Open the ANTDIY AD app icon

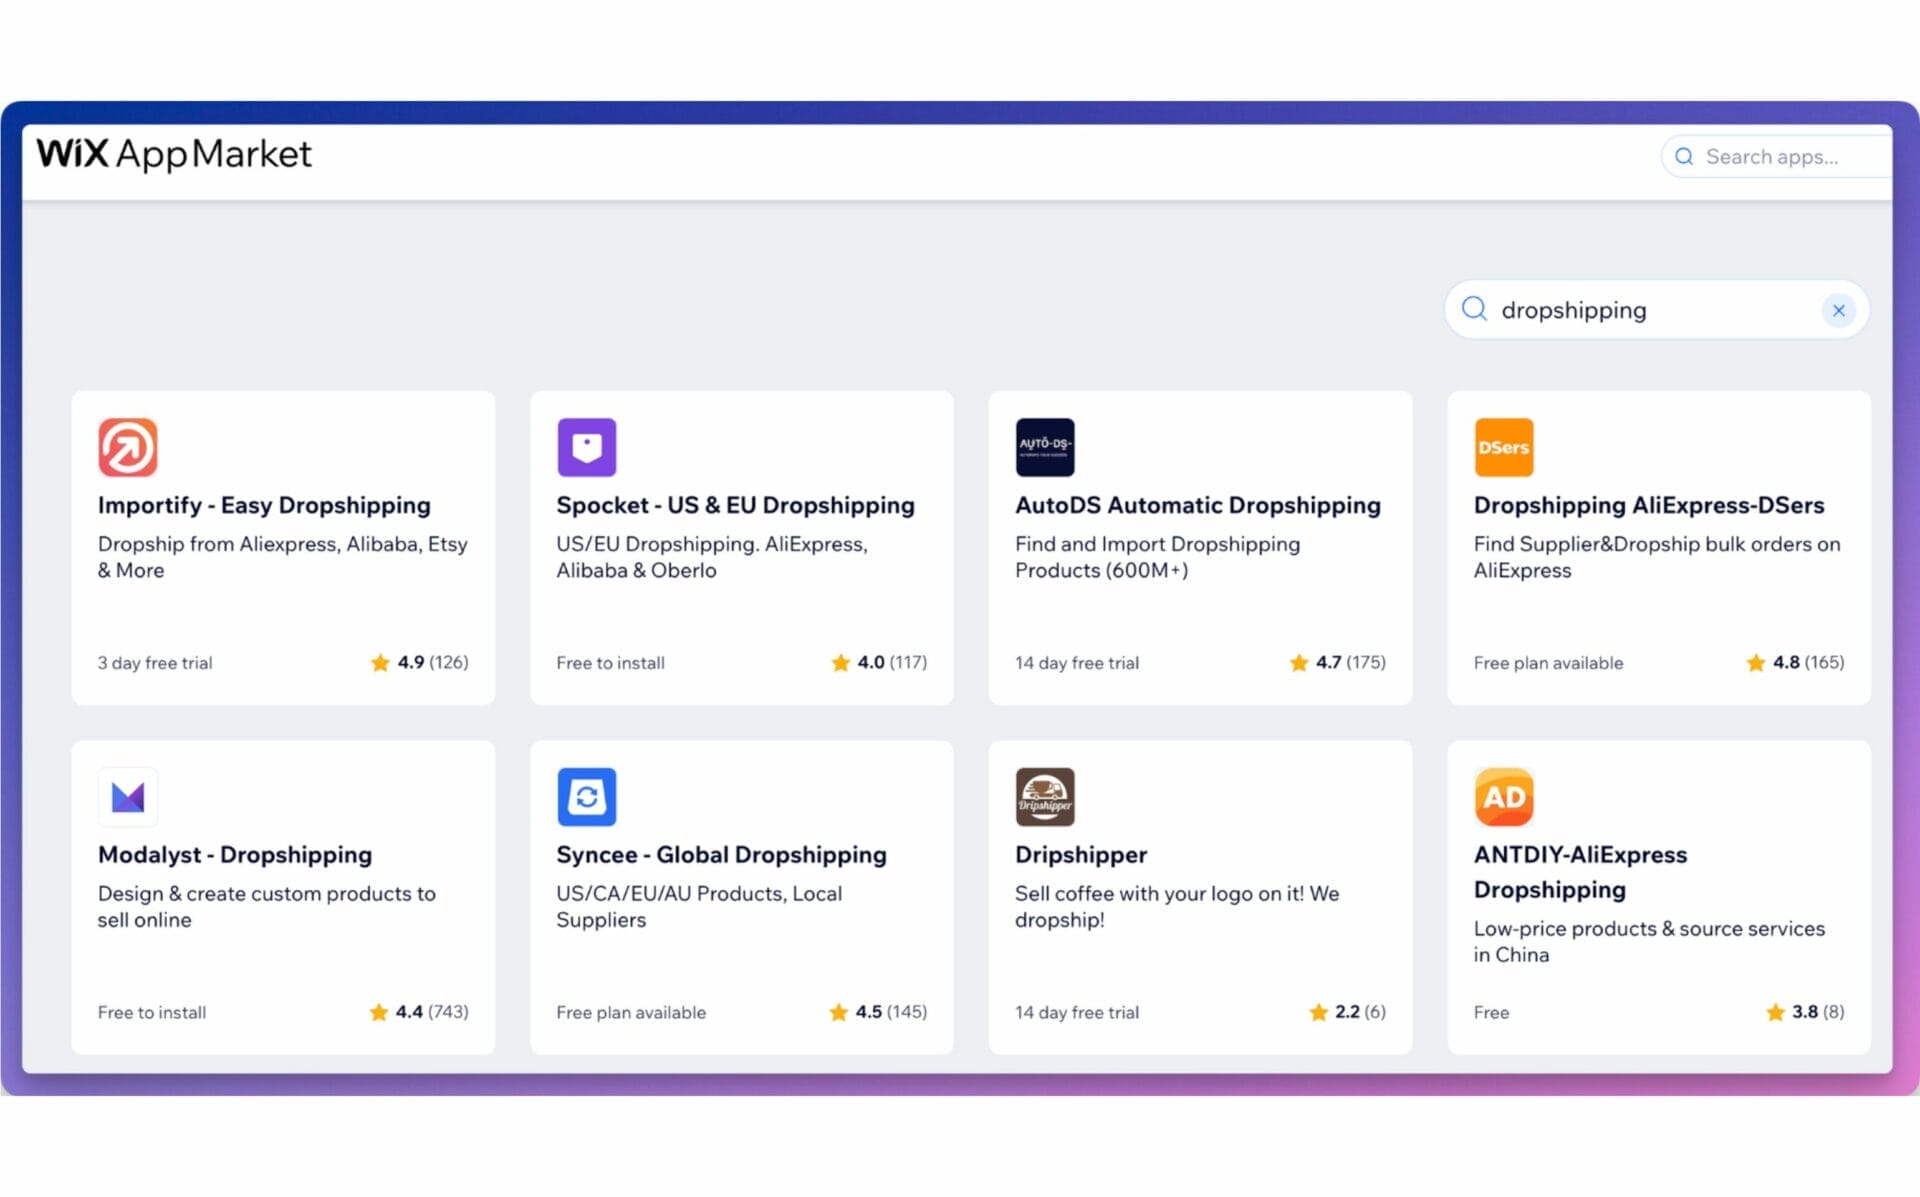tap(1503, 797)
